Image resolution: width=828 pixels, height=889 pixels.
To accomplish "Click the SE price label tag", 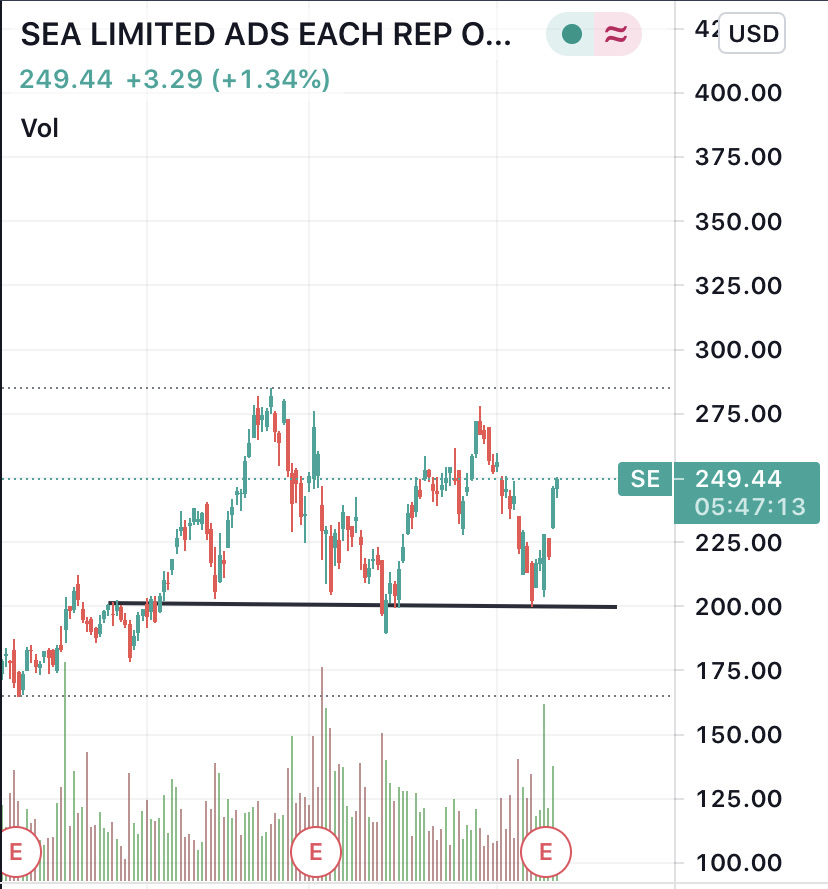I will click(x=645, y=479).
